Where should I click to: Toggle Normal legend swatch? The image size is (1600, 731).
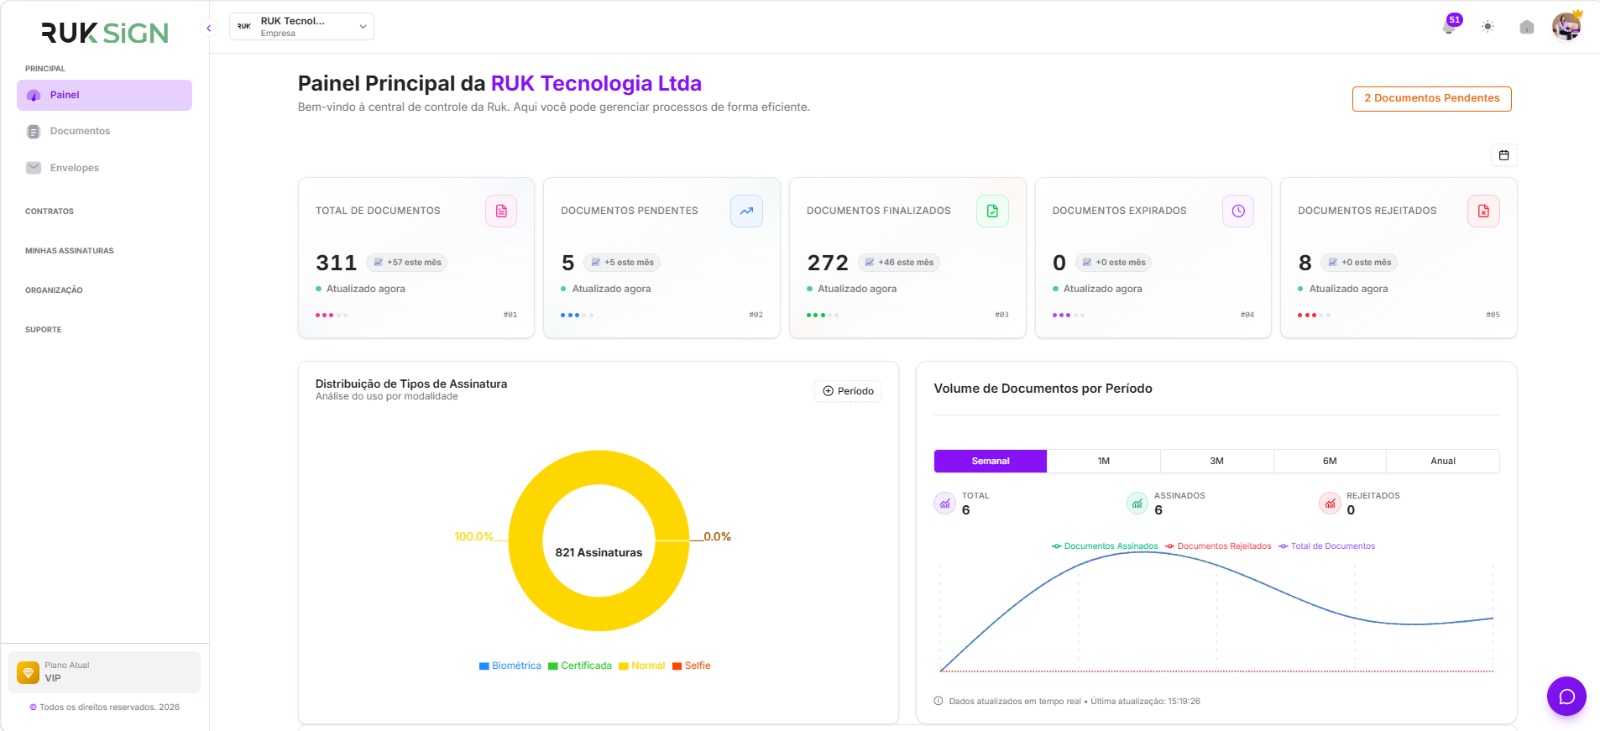[623, 666]
